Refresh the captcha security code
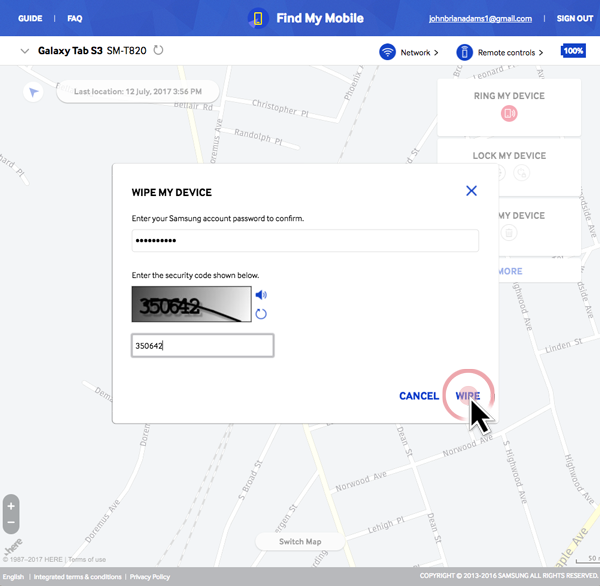Screen dimensions: 600x586 click(261, 314)
